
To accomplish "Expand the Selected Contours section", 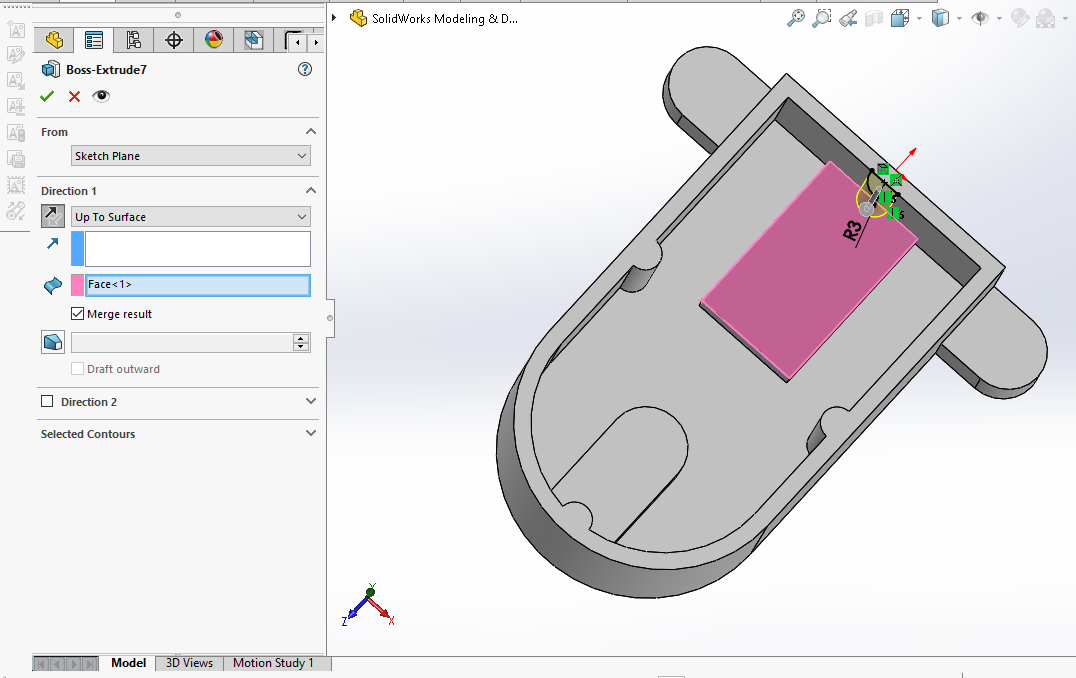I will tap(311, 434).
